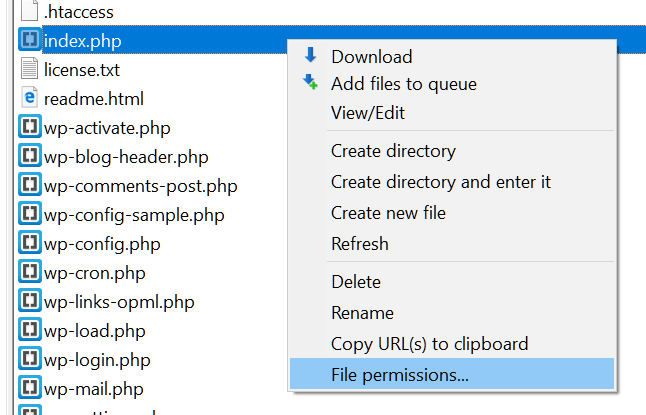Screen dimensions: 646x415
Task: Select the wp-cron.php file name
Action: 95,273
